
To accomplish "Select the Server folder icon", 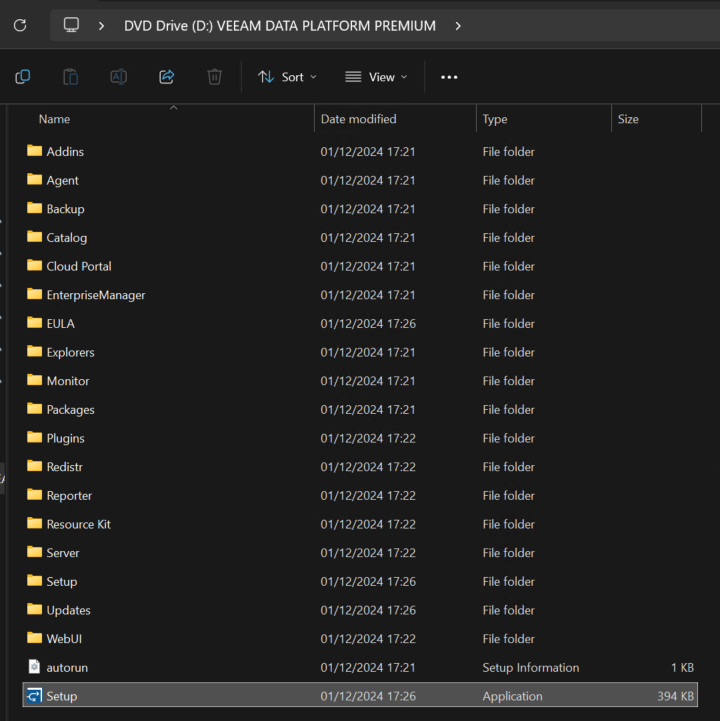I will click(x=34, y=552).
